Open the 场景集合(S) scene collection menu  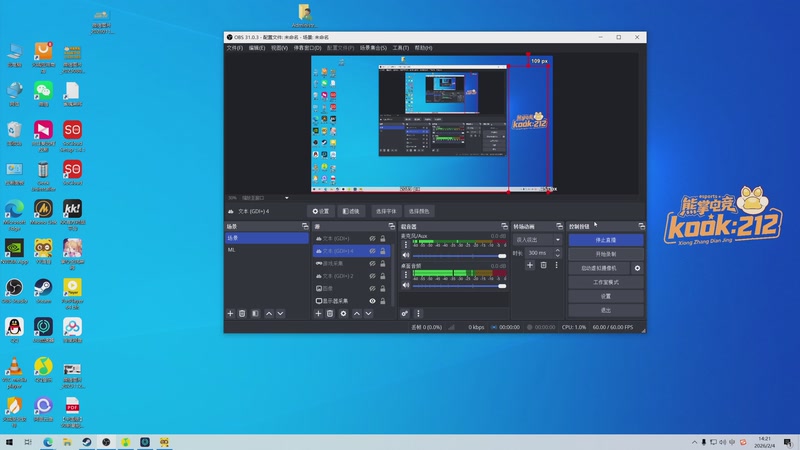tap(373, 48)
